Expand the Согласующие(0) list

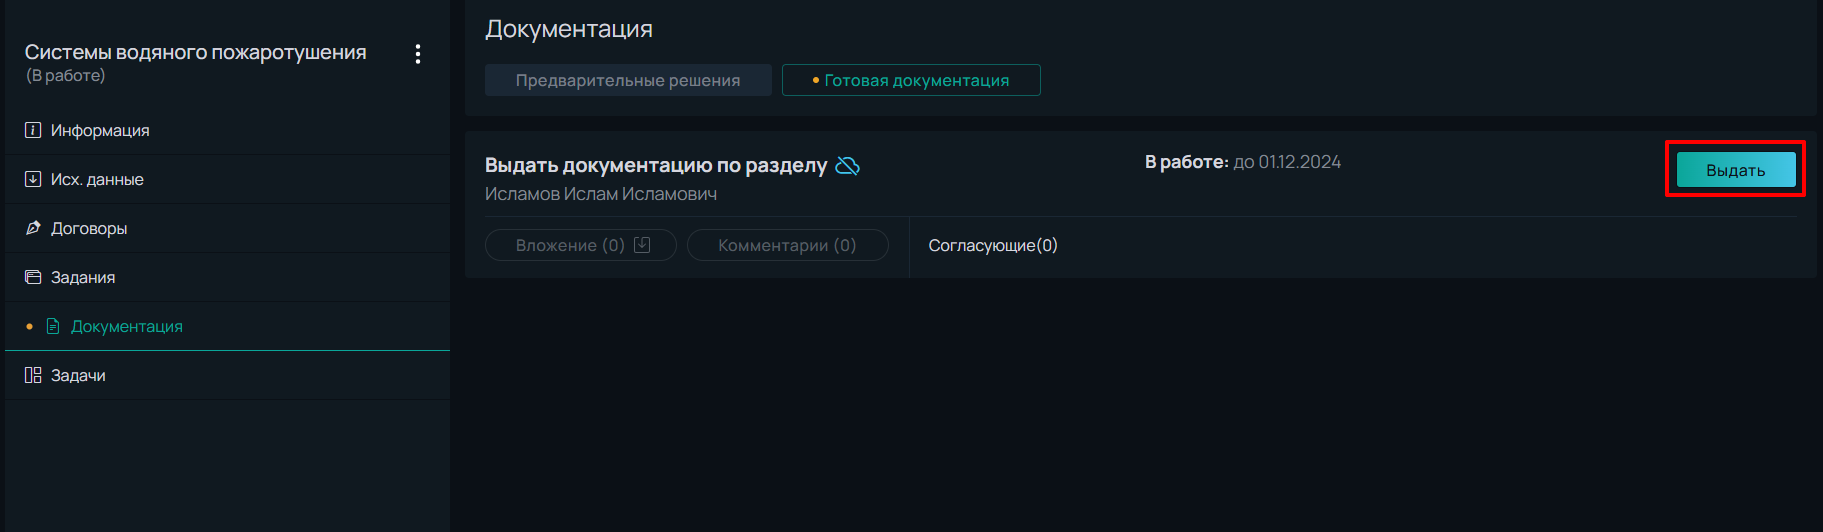point(993,245)
